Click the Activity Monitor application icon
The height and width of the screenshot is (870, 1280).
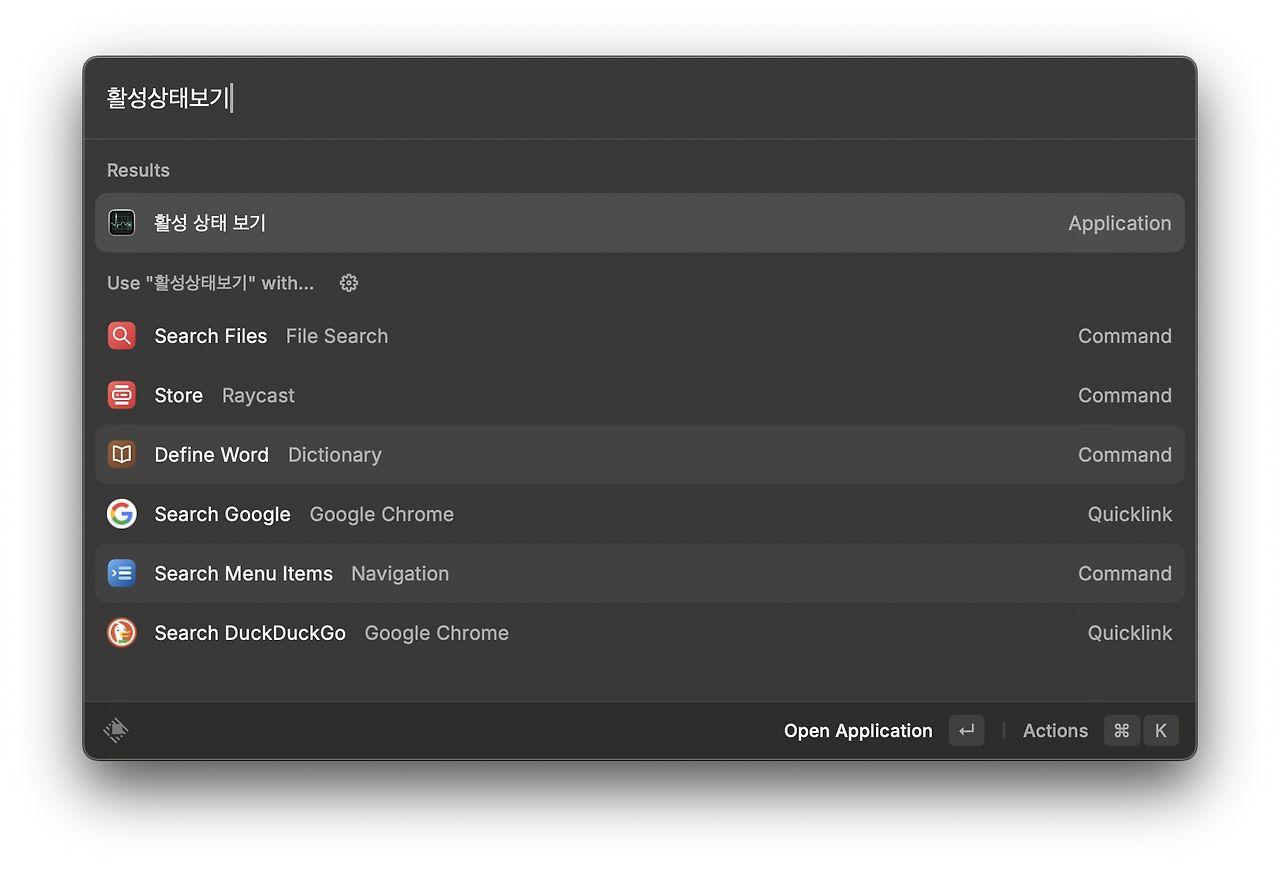(121, 222)
